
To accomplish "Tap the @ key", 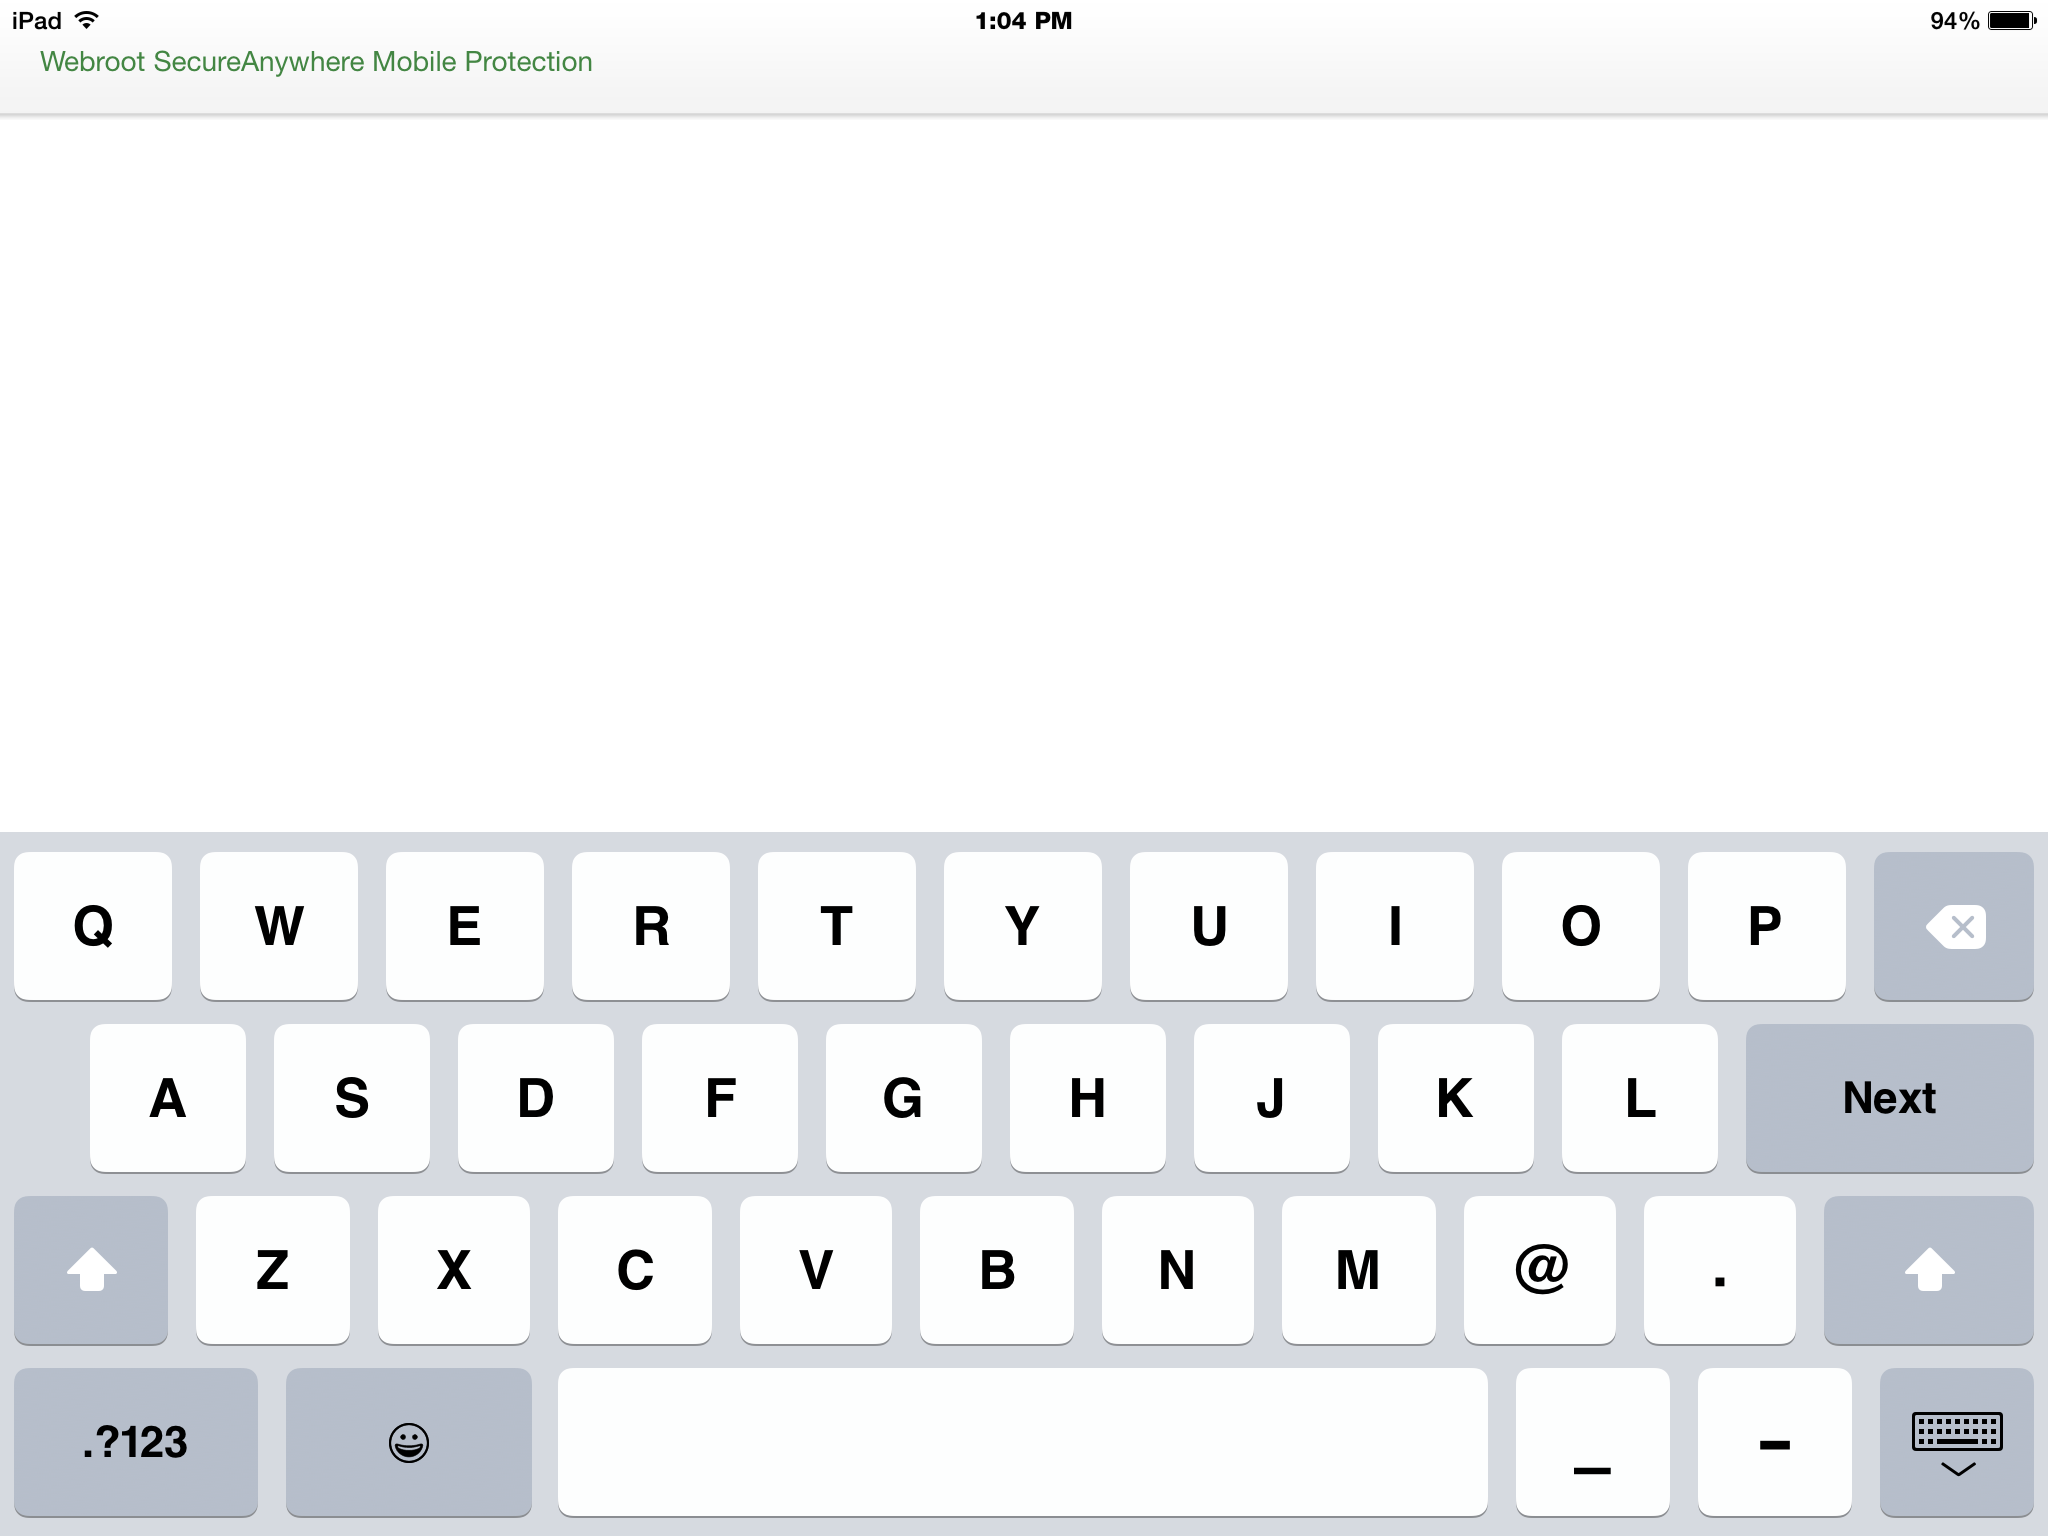I will click(1540, 1270).
